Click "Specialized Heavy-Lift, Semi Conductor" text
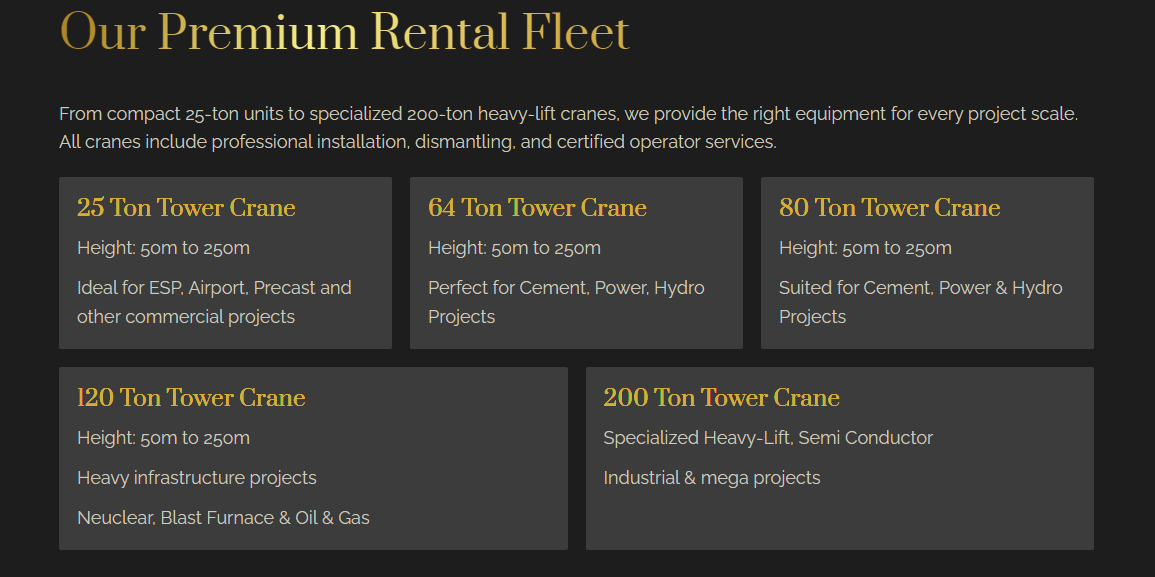1155x577 pixels. [x=768, y=438]
